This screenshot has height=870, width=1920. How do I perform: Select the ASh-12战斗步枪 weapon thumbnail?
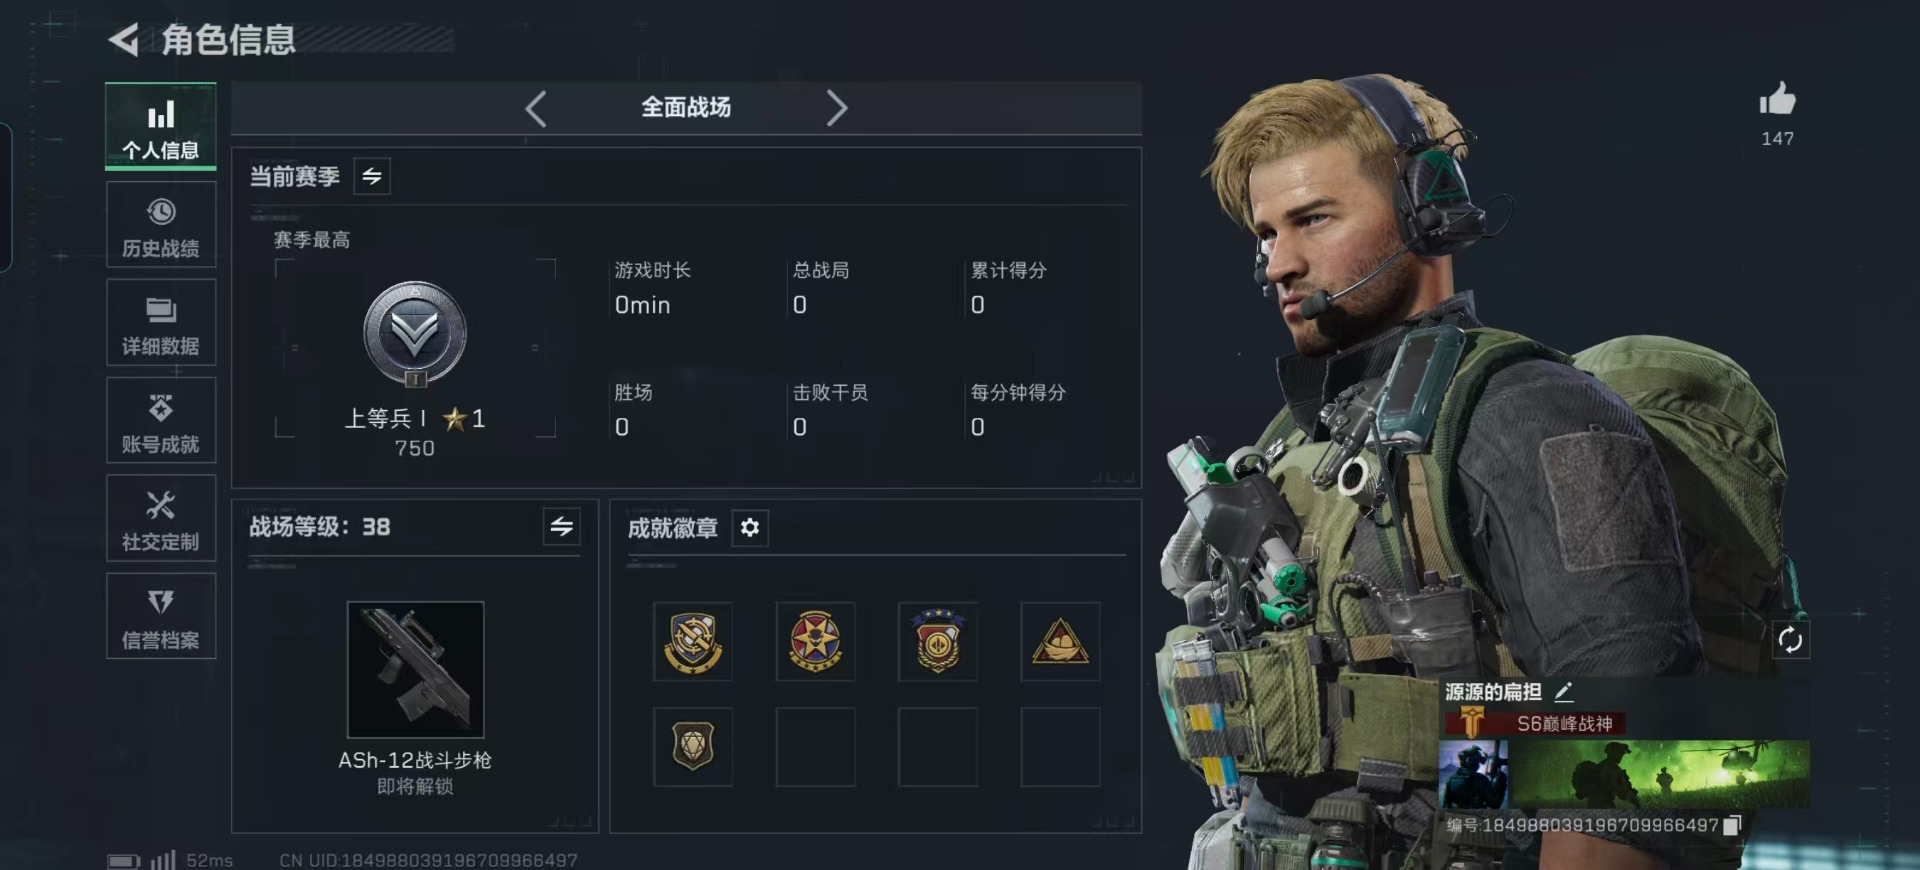coord(415,669)
